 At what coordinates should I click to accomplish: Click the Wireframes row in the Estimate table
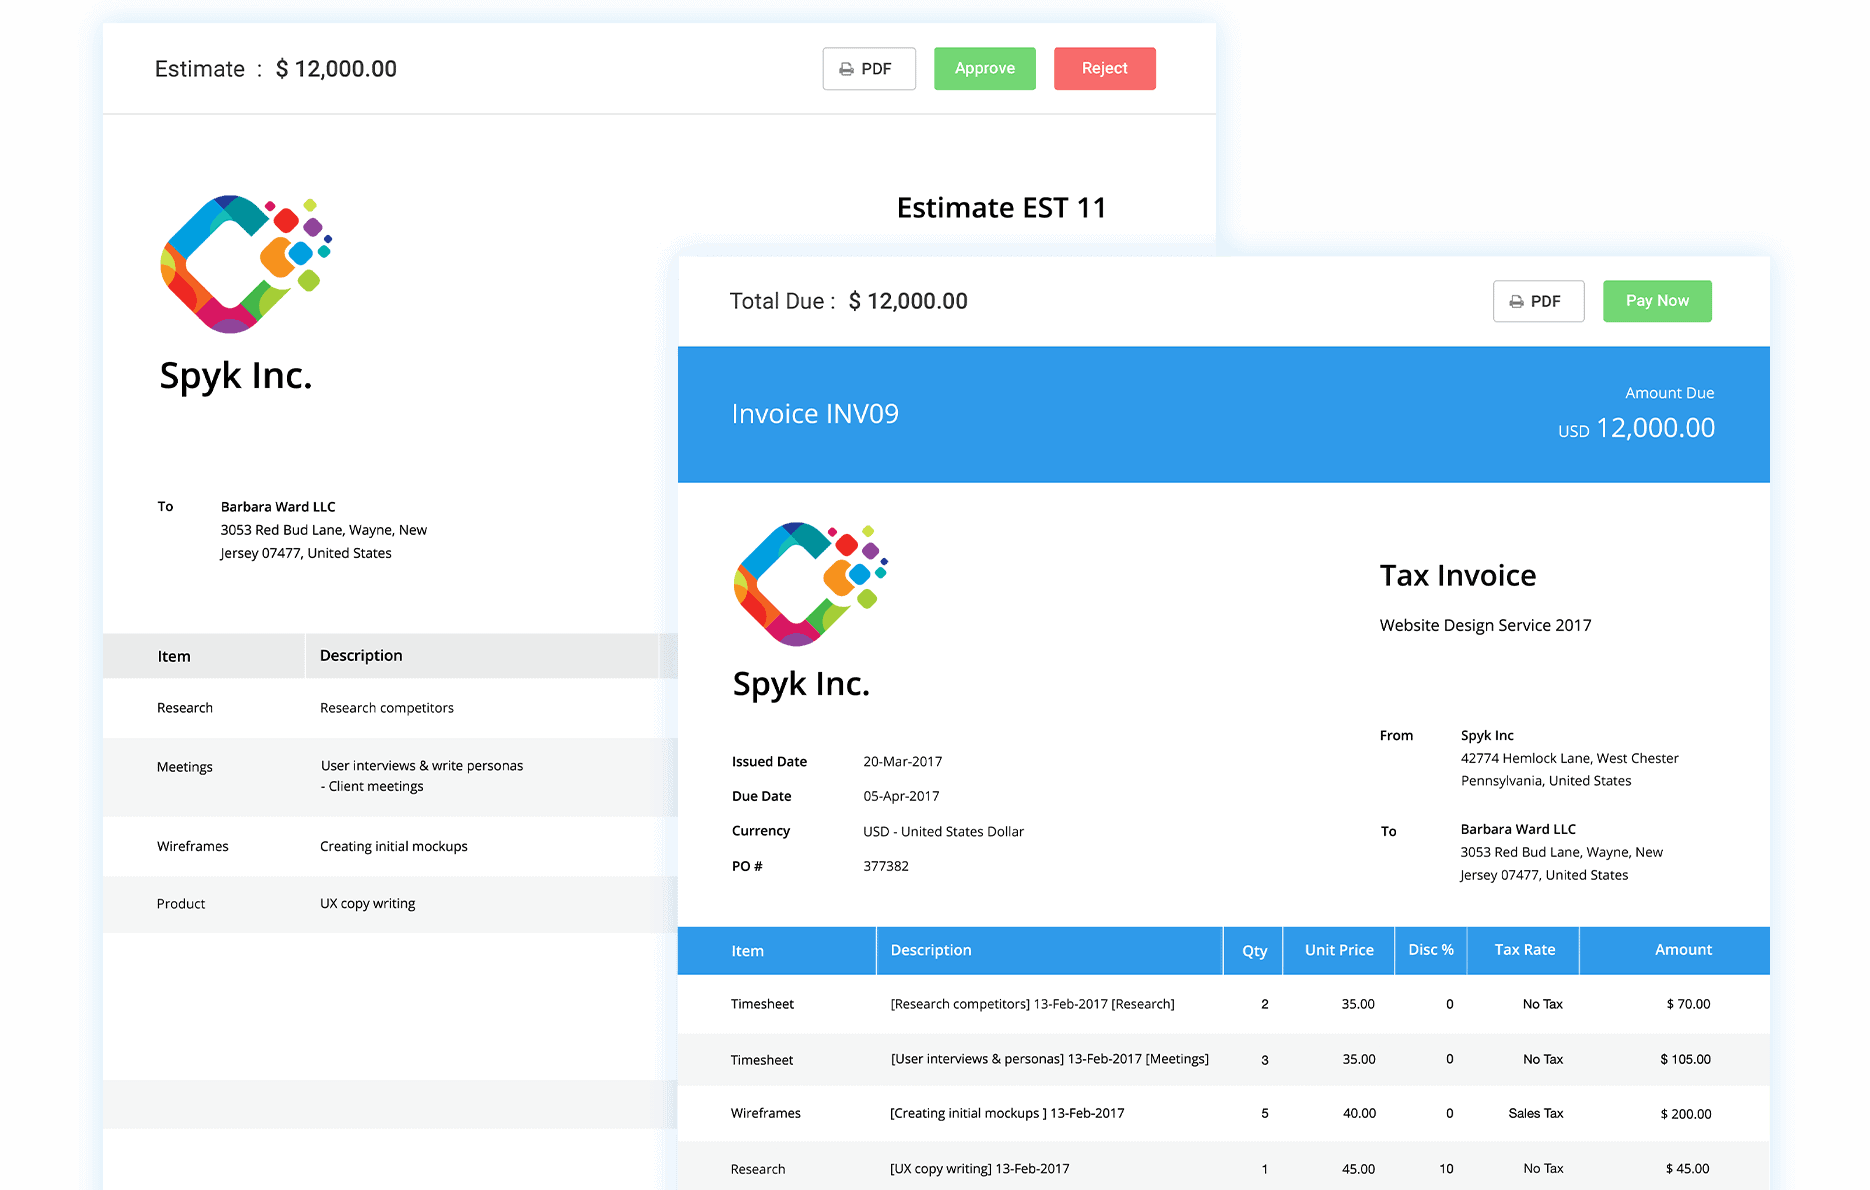click(390, 847)
